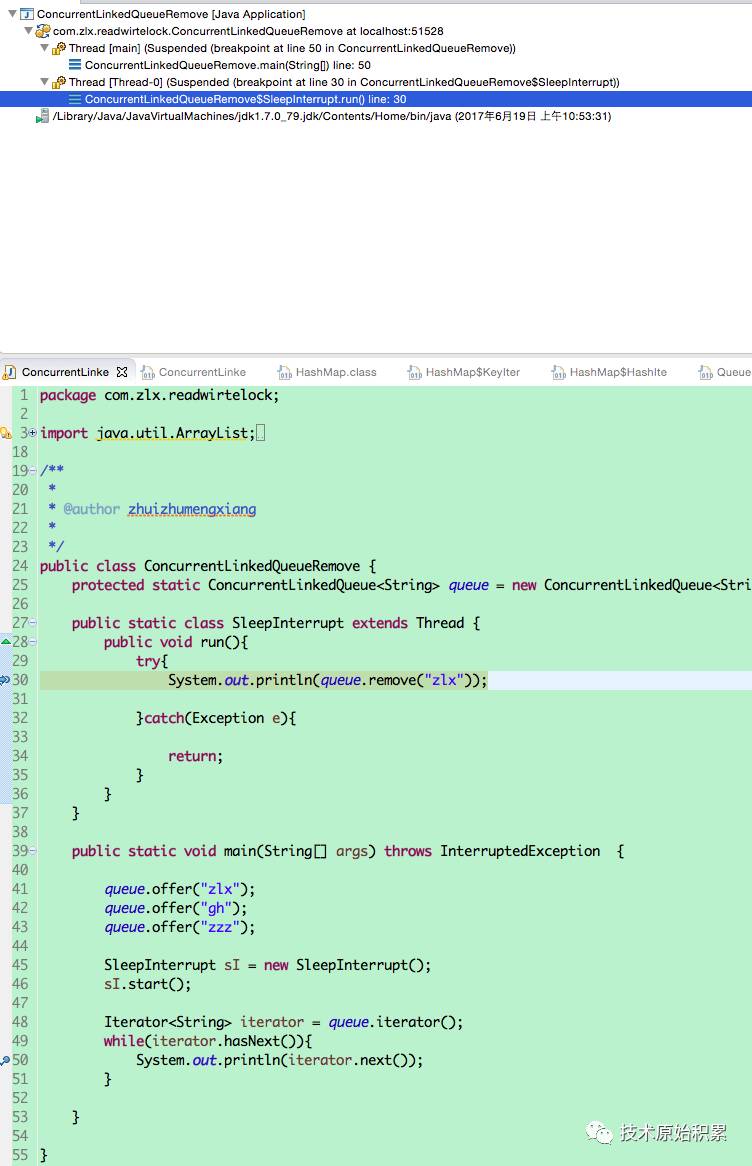The height and width of the screenshot is (1166, 752).
Task: Close the active ConcurrentLinke editor tab
Action: pyautogui.click(x=122, y=372)
